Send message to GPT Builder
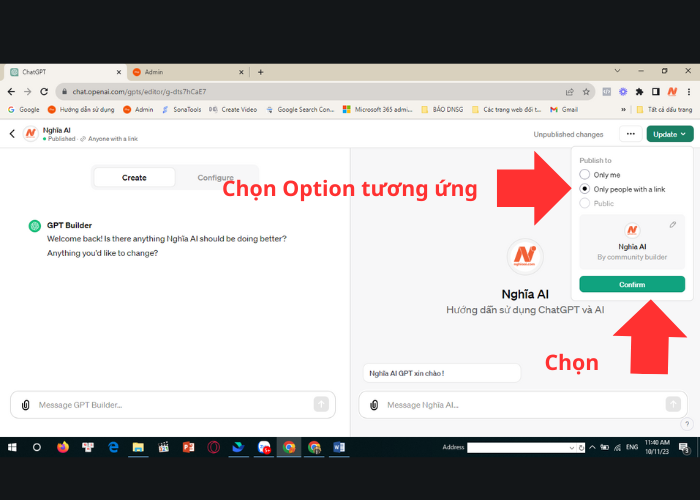The image size is (700, 500). [x=321, y=404]
